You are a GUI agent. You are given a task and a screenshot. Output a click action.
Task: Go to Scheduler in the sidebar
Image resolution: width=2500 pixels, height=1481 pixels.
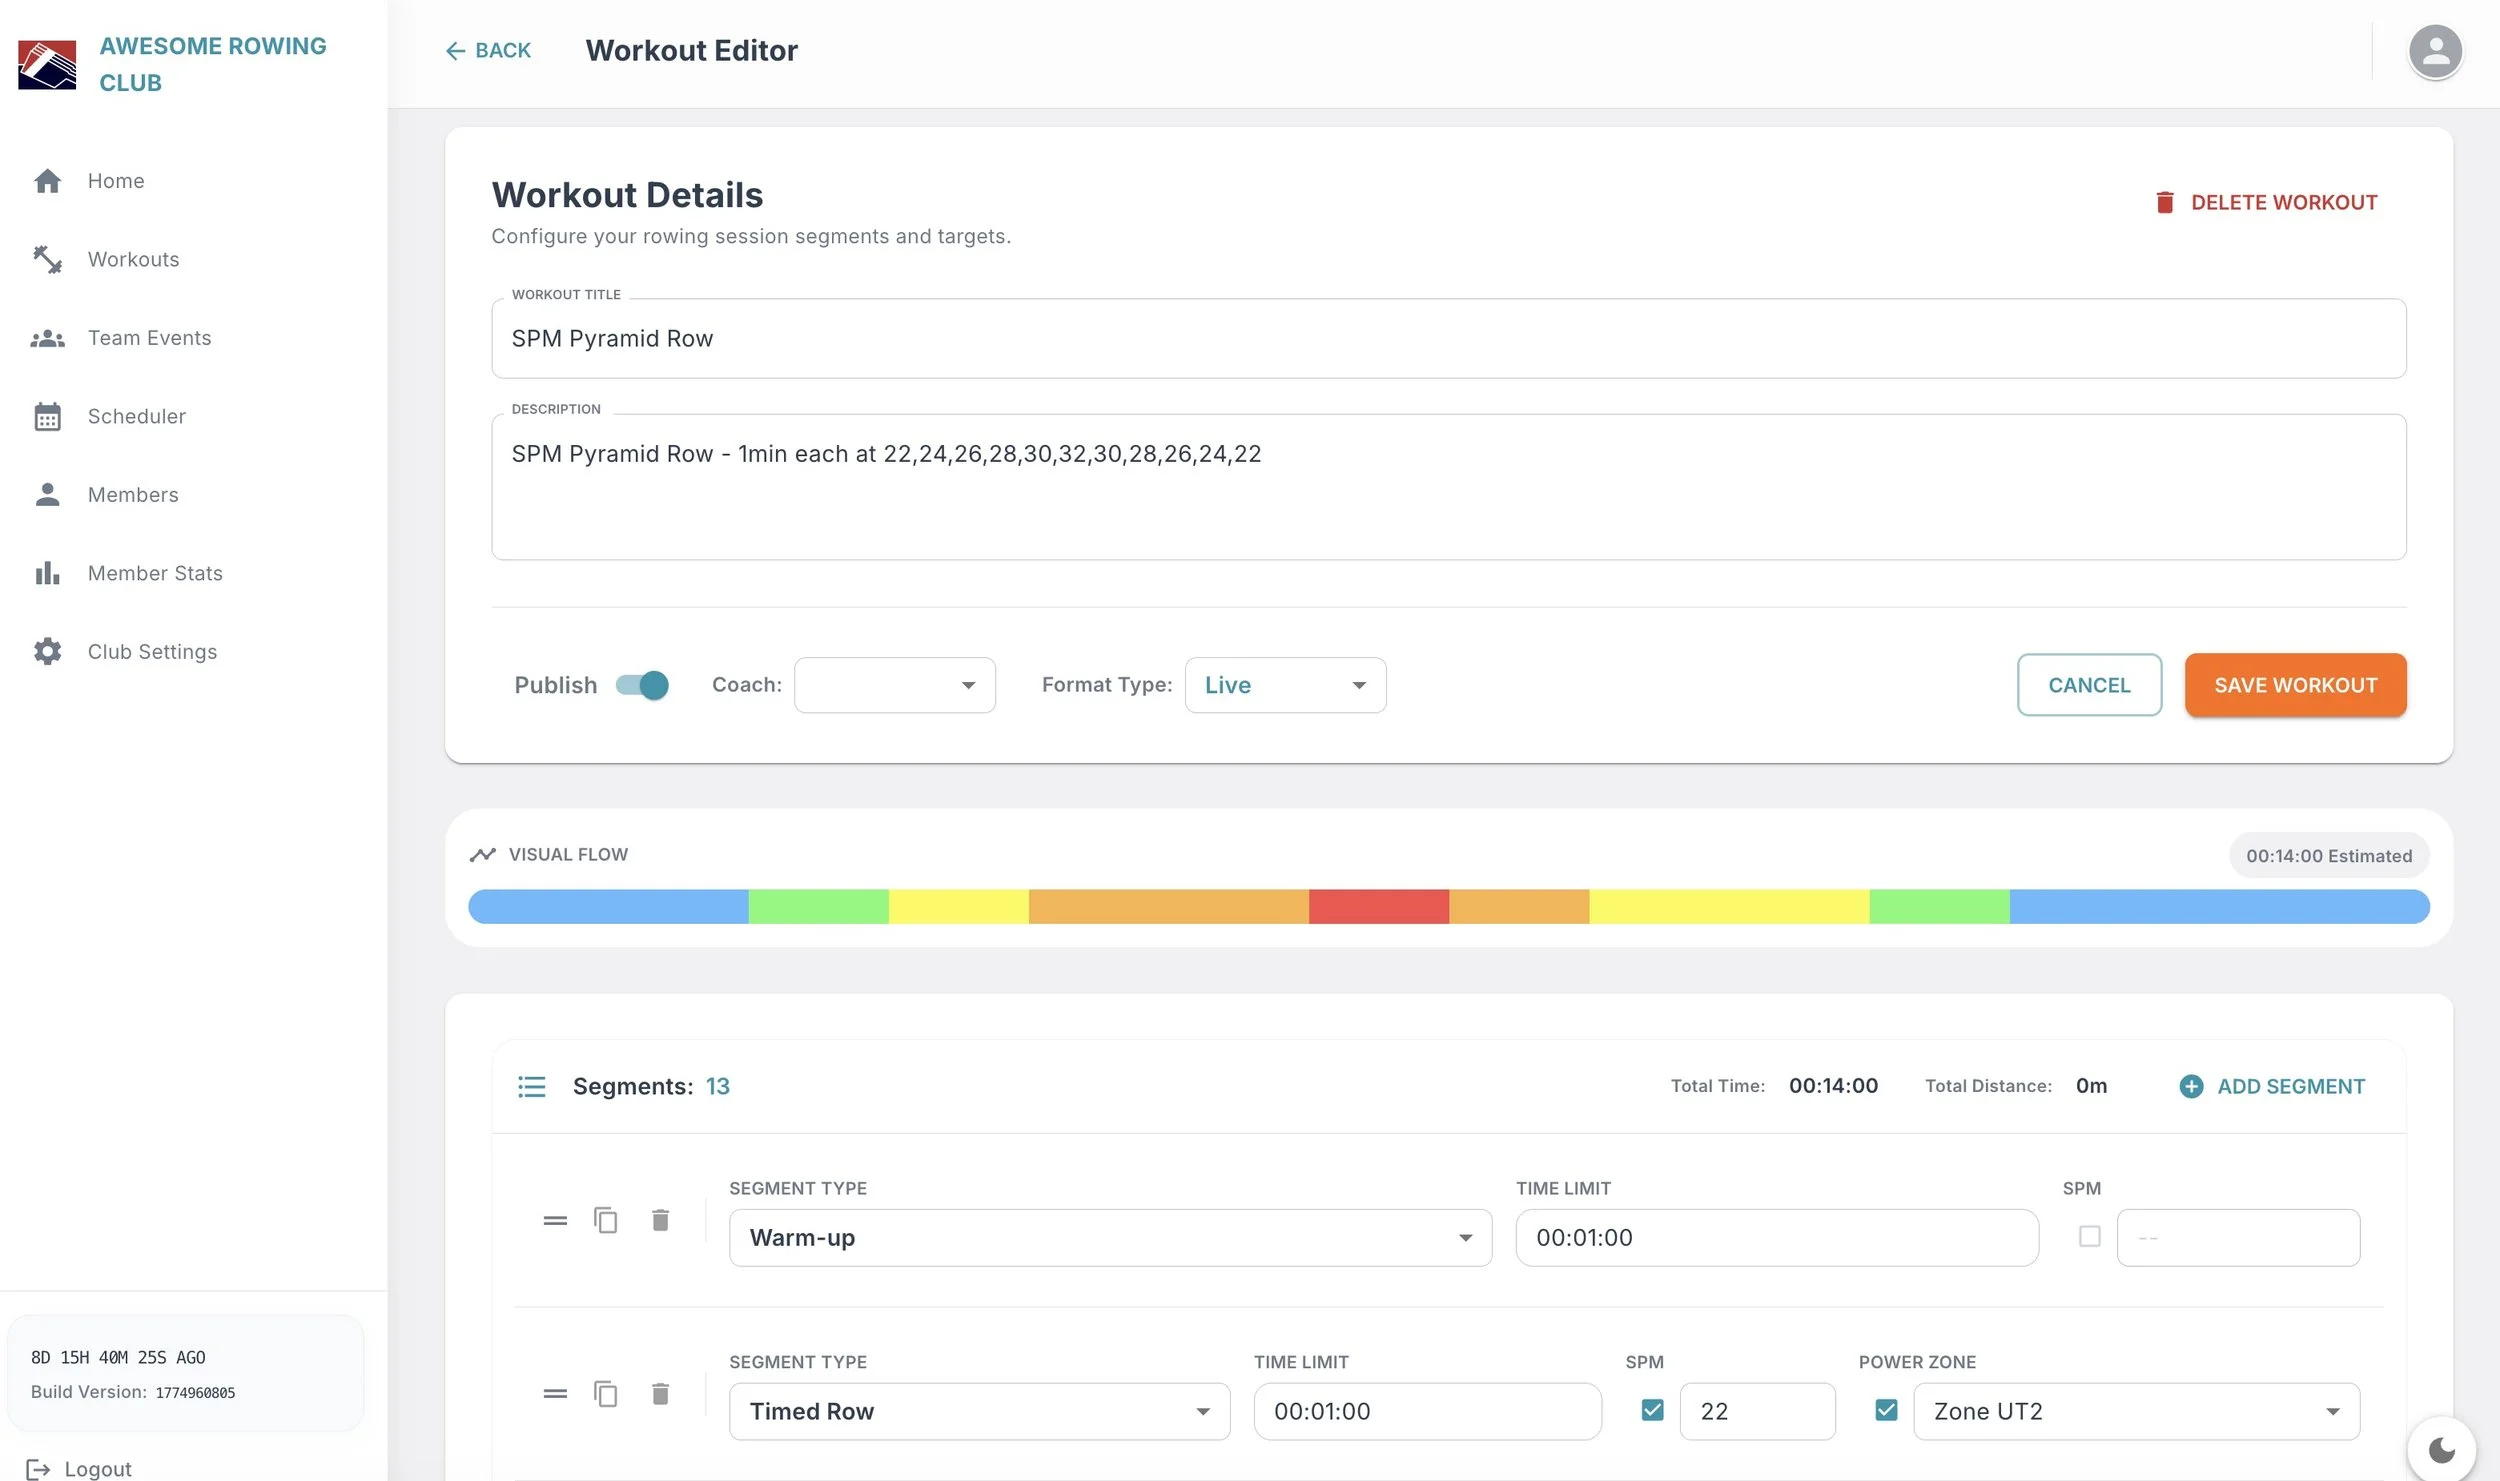point(136,416)
